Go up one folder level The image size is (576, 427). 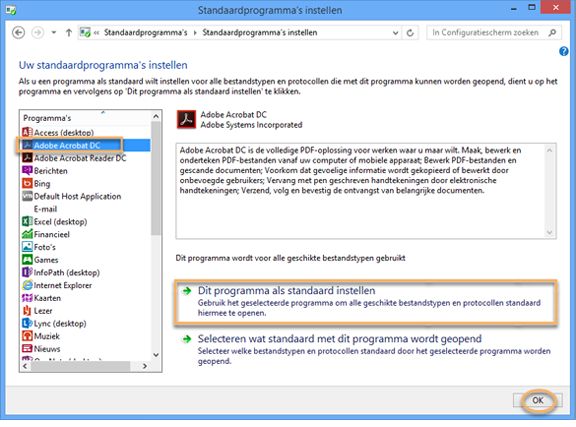[x=69, y=33]
